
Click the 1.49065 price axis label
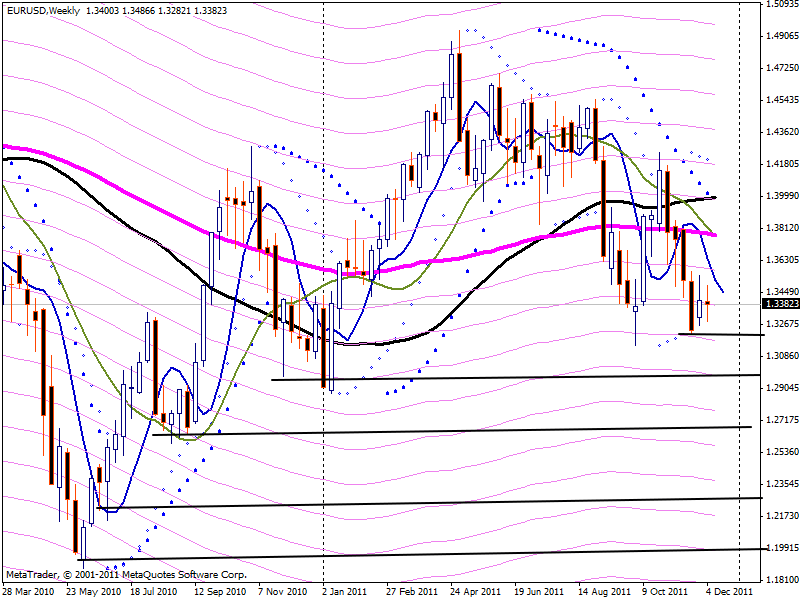pyautogui.click(x=782, y=36)
